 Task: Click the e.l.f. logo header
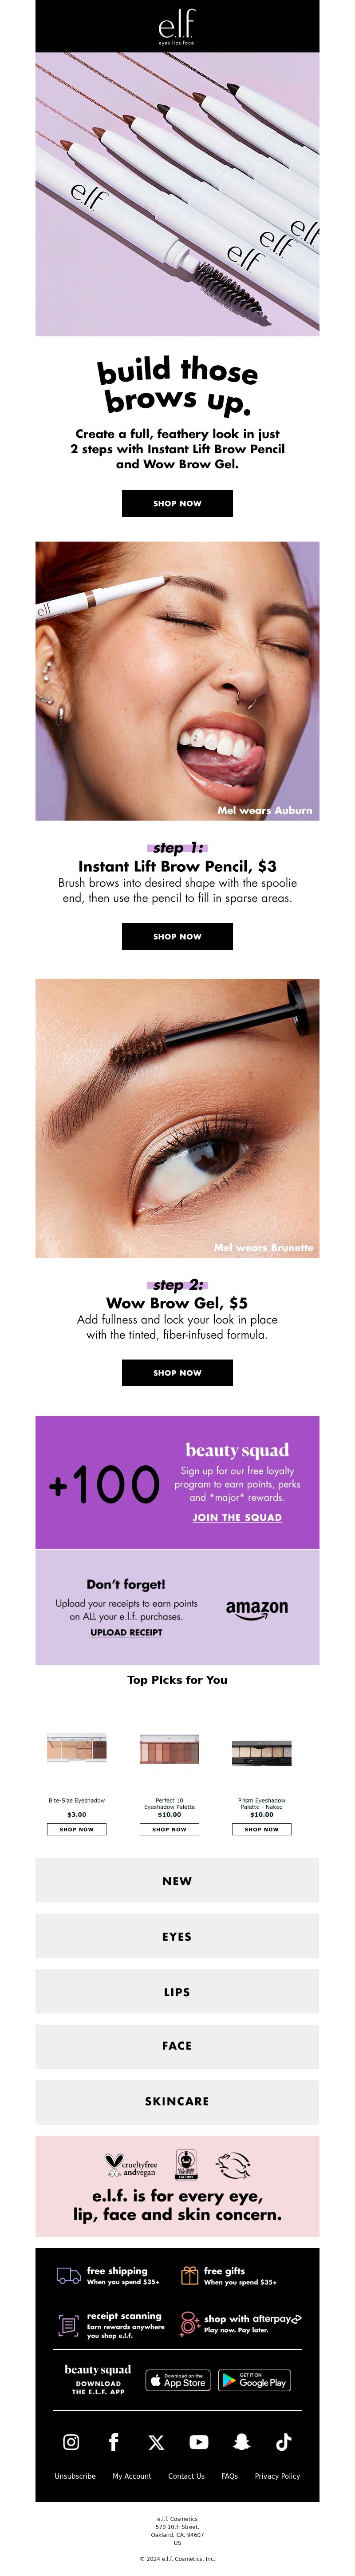pos(177,27)
